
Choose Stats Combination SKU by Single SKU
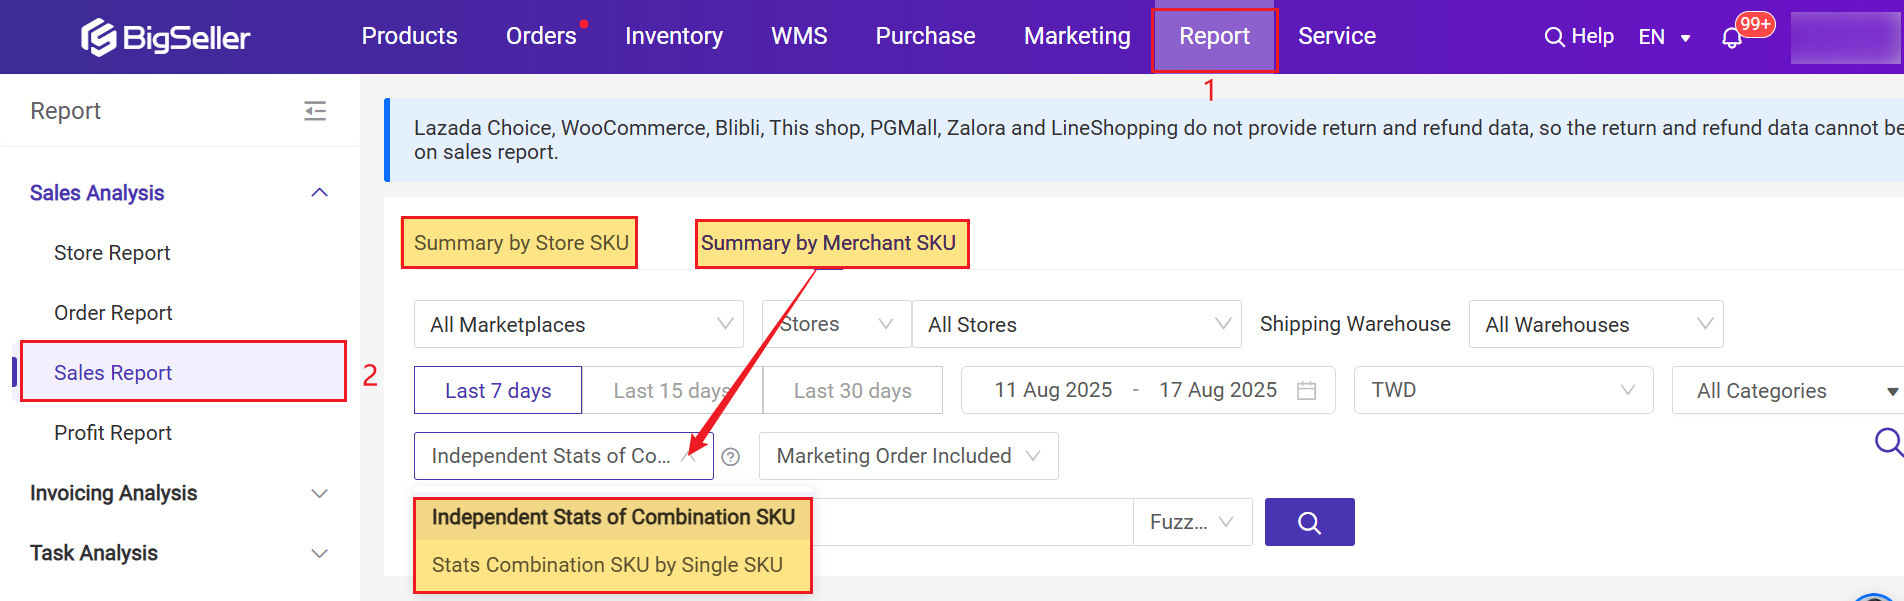coord(607,565)
